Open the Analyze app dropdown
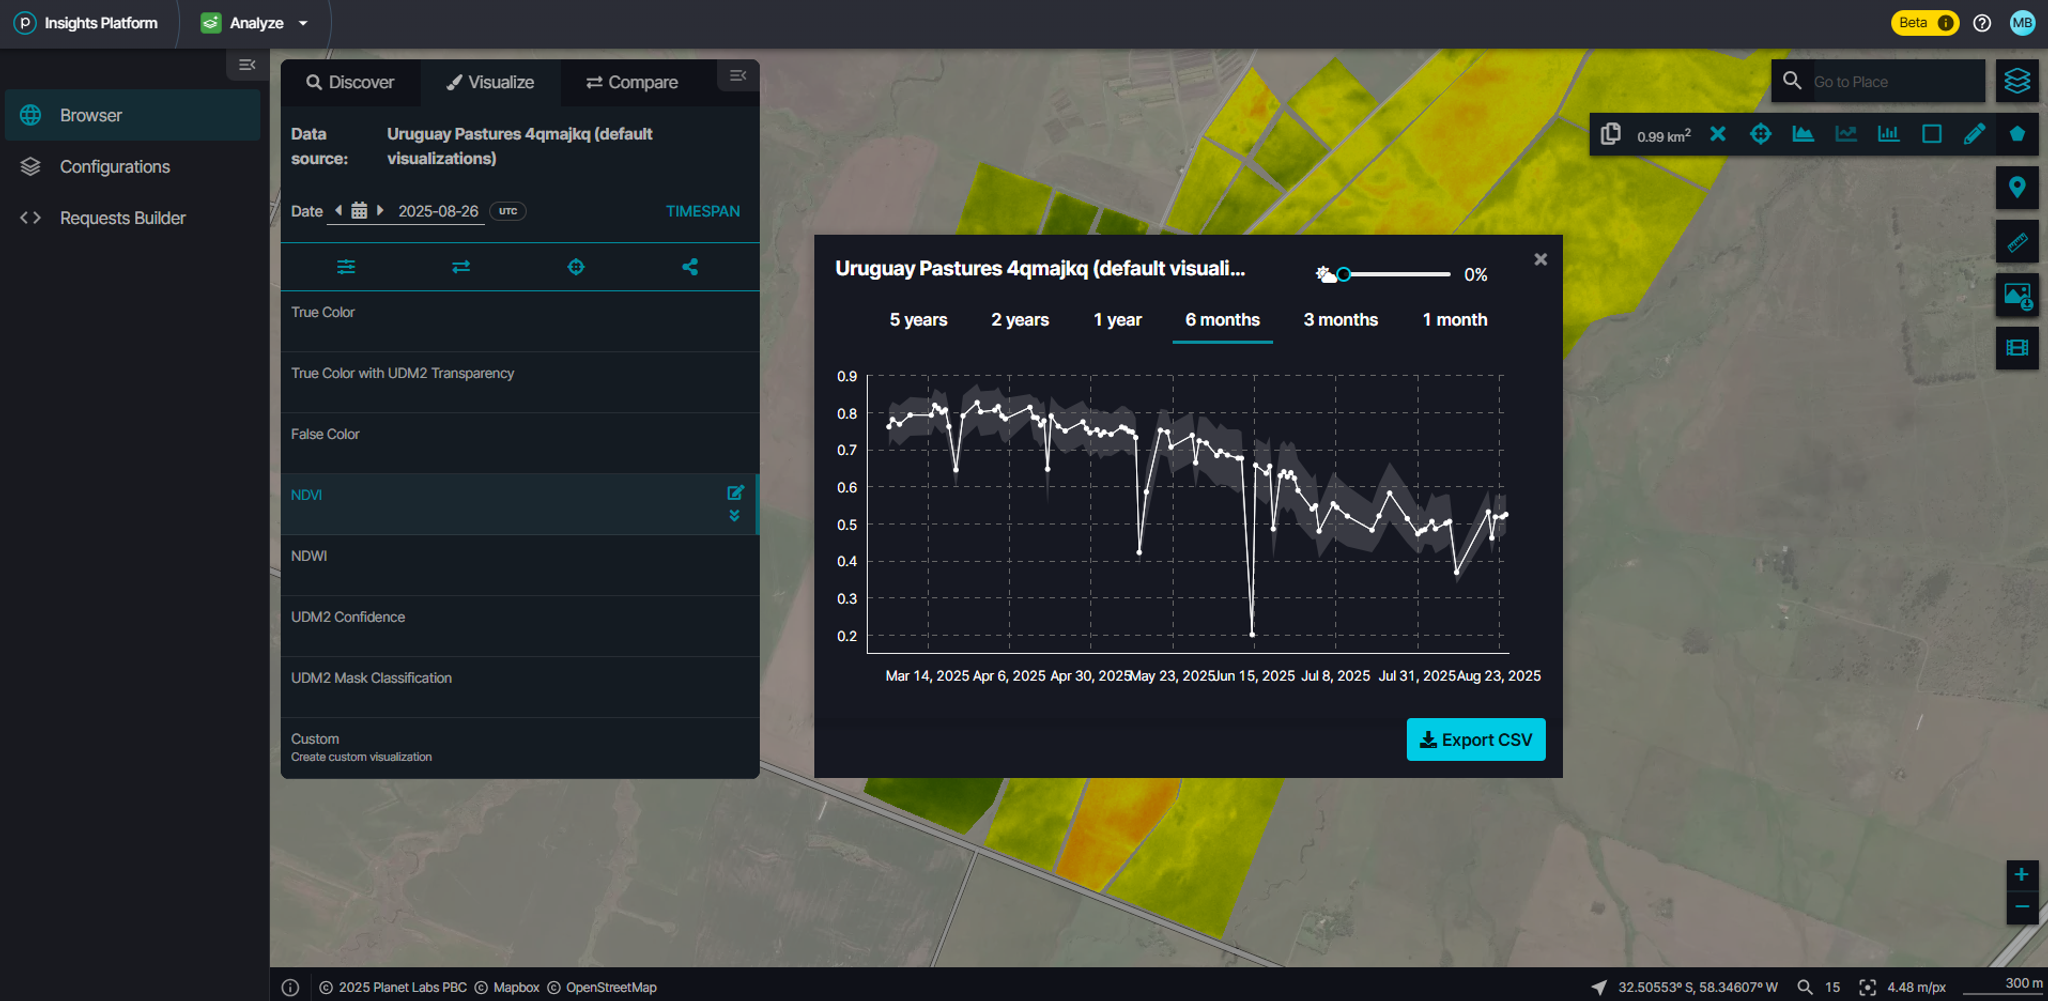Image resolution: width=2048 pixels, height=1001 pixels. click(254, 23)
